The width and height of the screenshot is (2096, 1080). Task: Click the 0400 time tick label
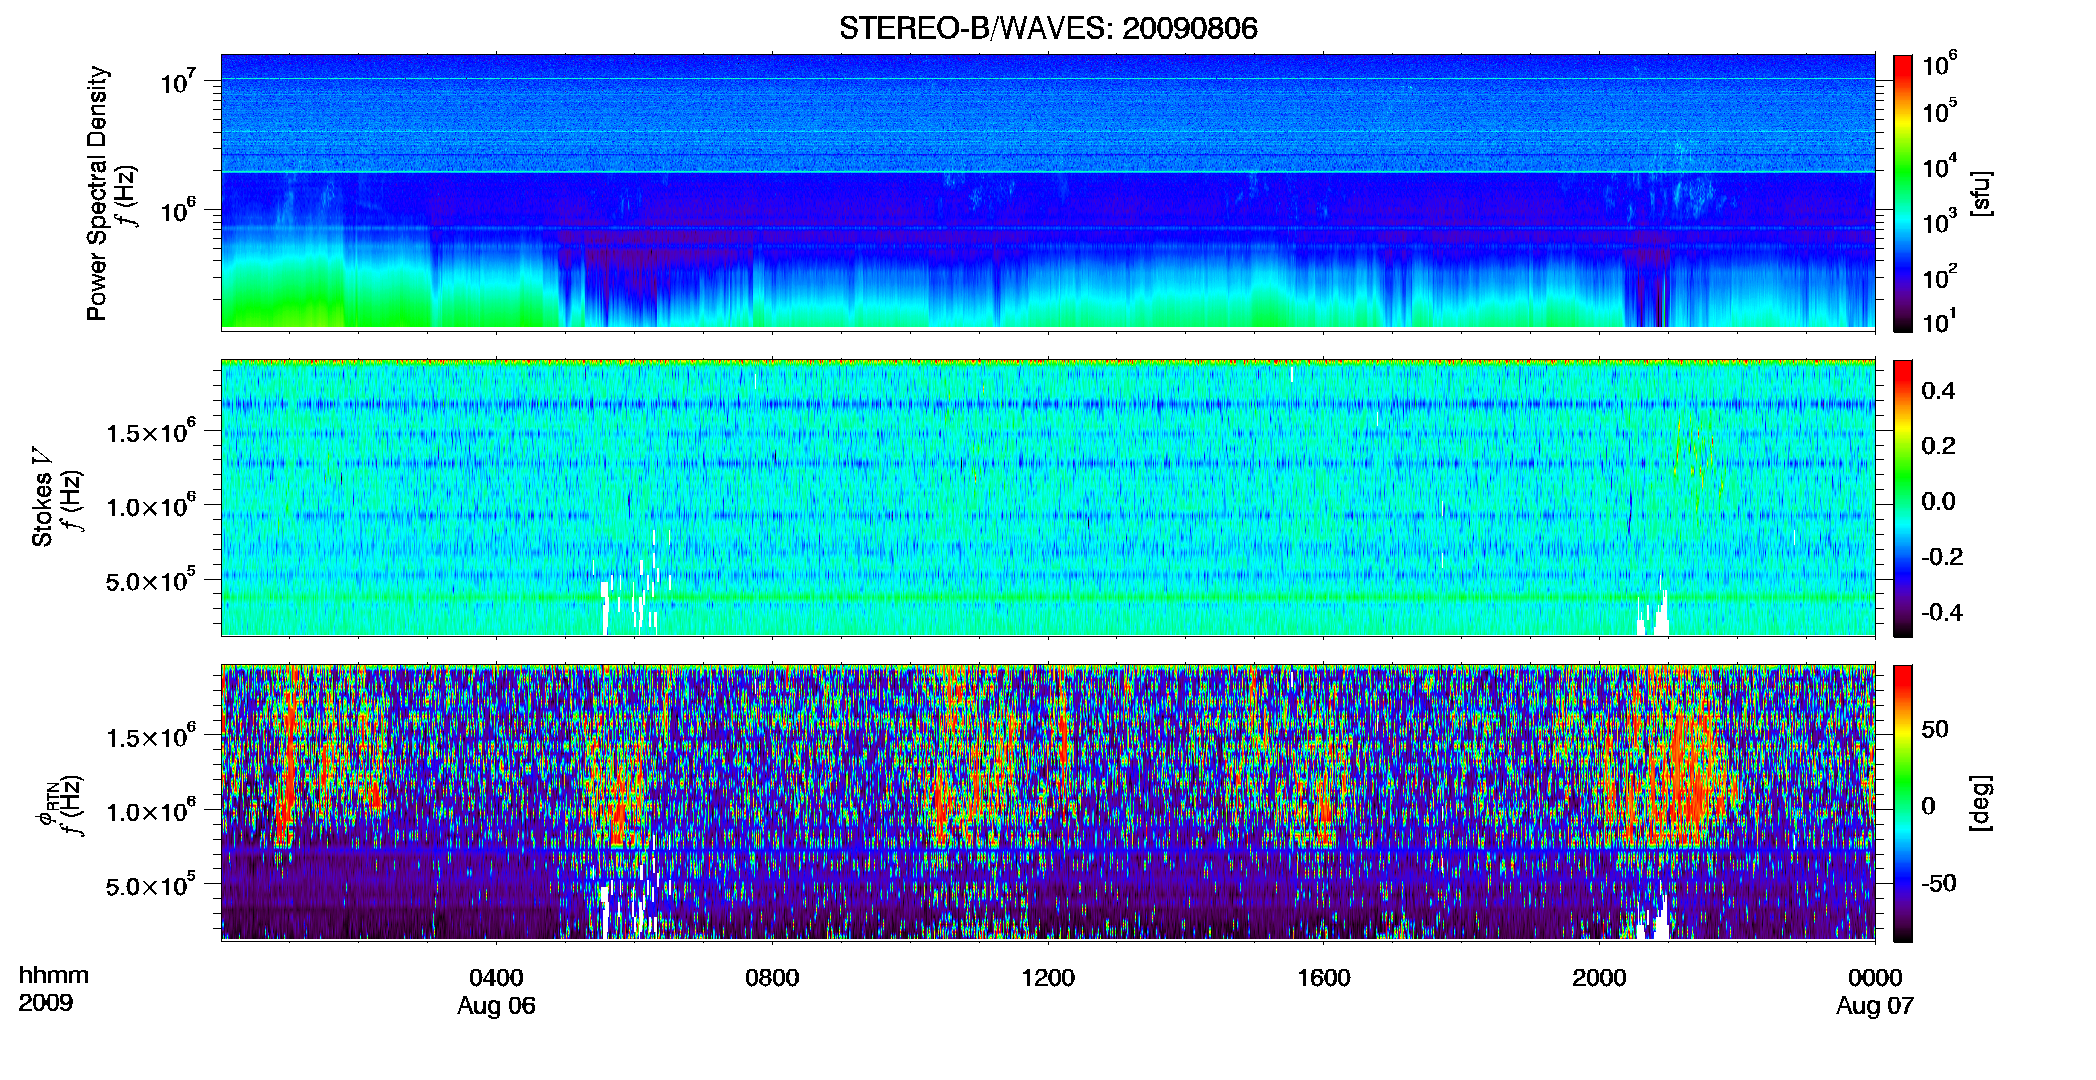tap(496, 977)
